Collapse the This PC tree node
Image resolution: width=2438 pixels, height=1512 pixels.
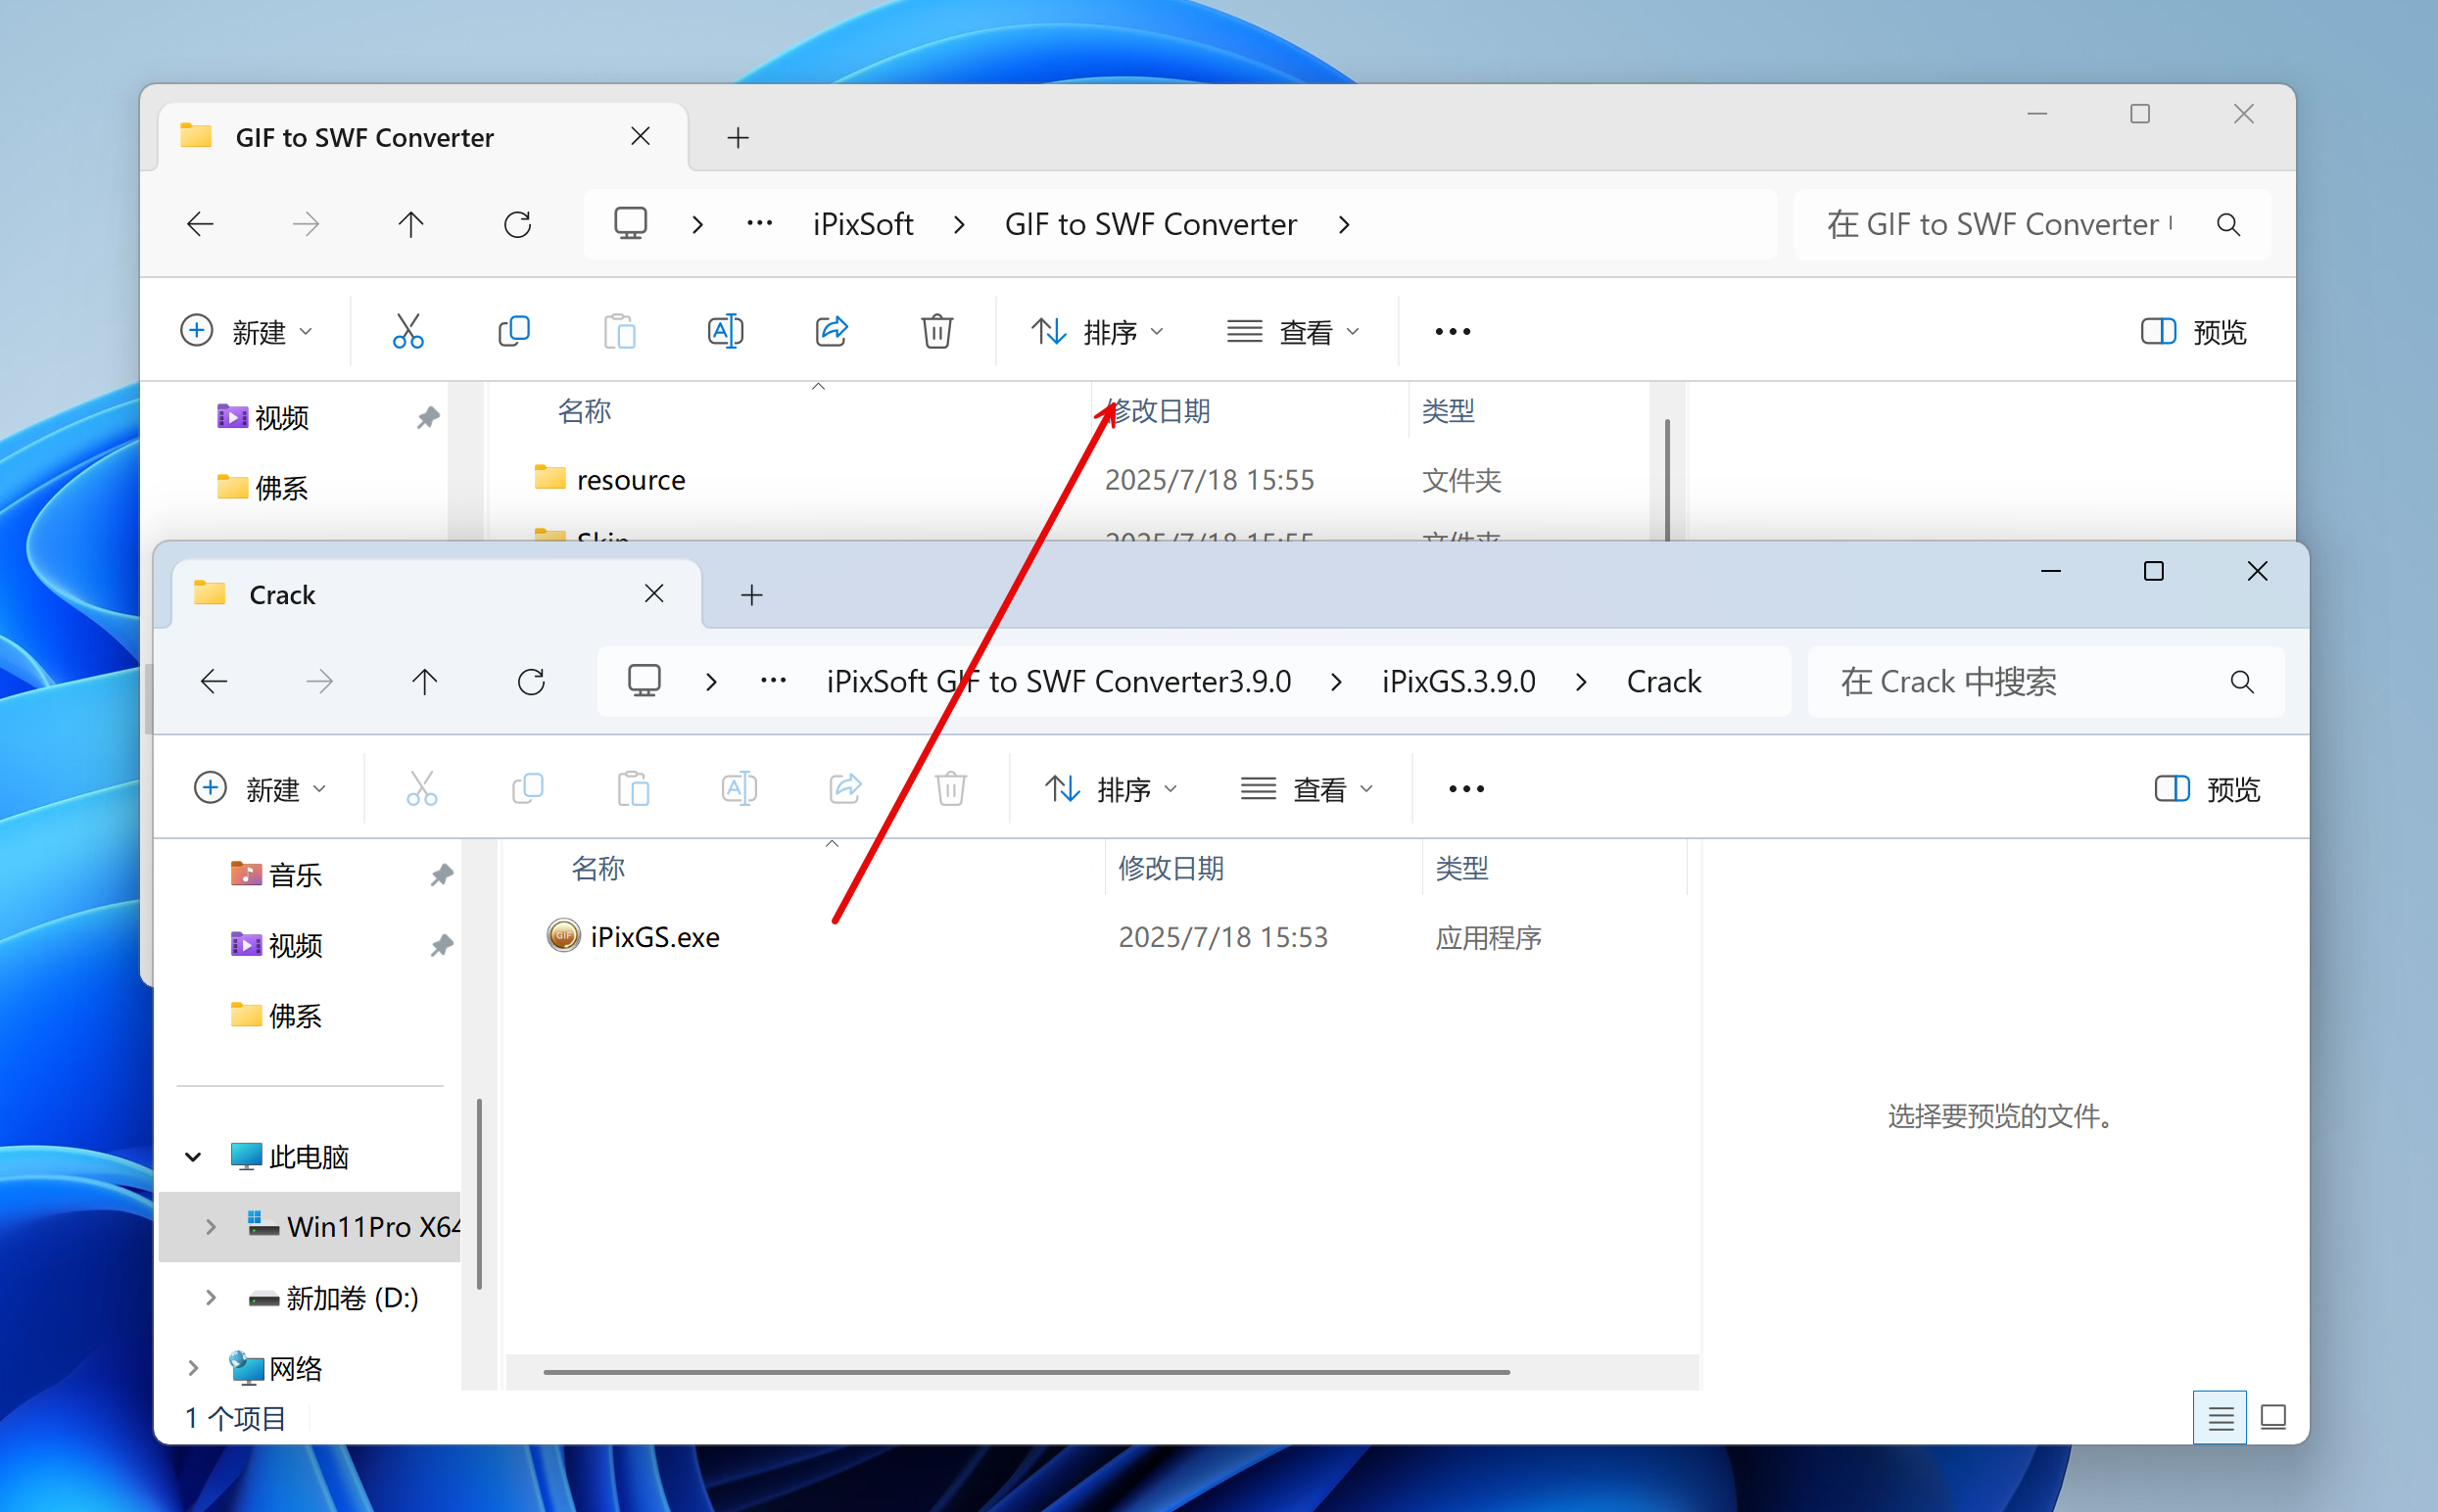pyautogui.click(x=193, y=1157)
